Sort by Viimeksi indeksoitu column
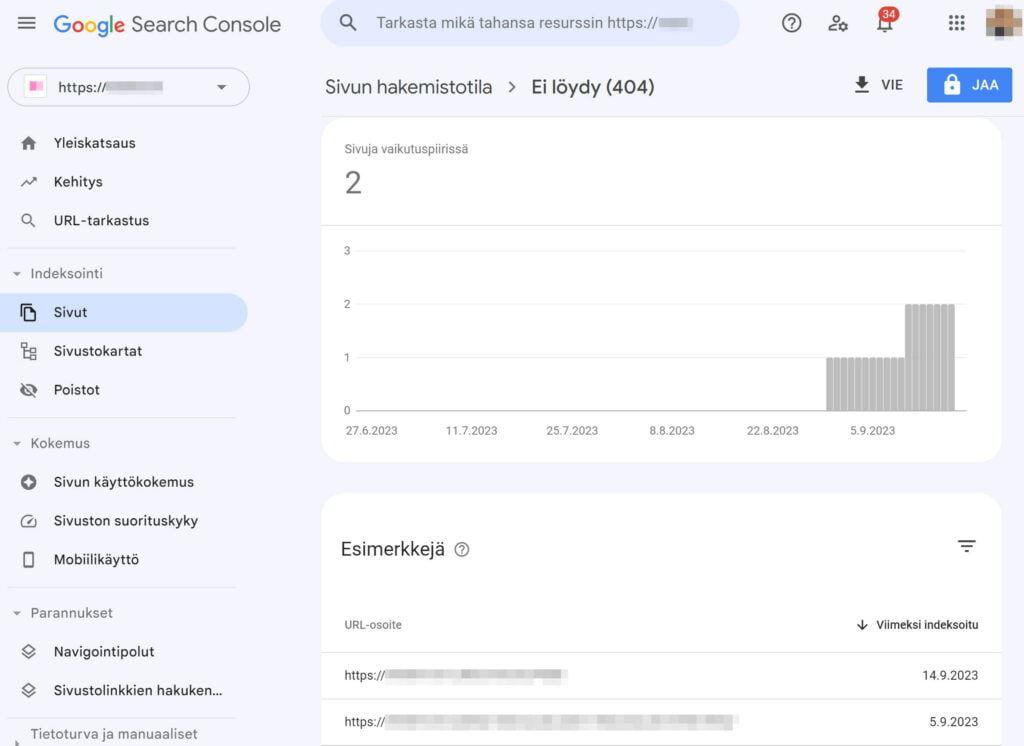The height and width of the screenshot is (746, 1024). click(x=917, y=625)
